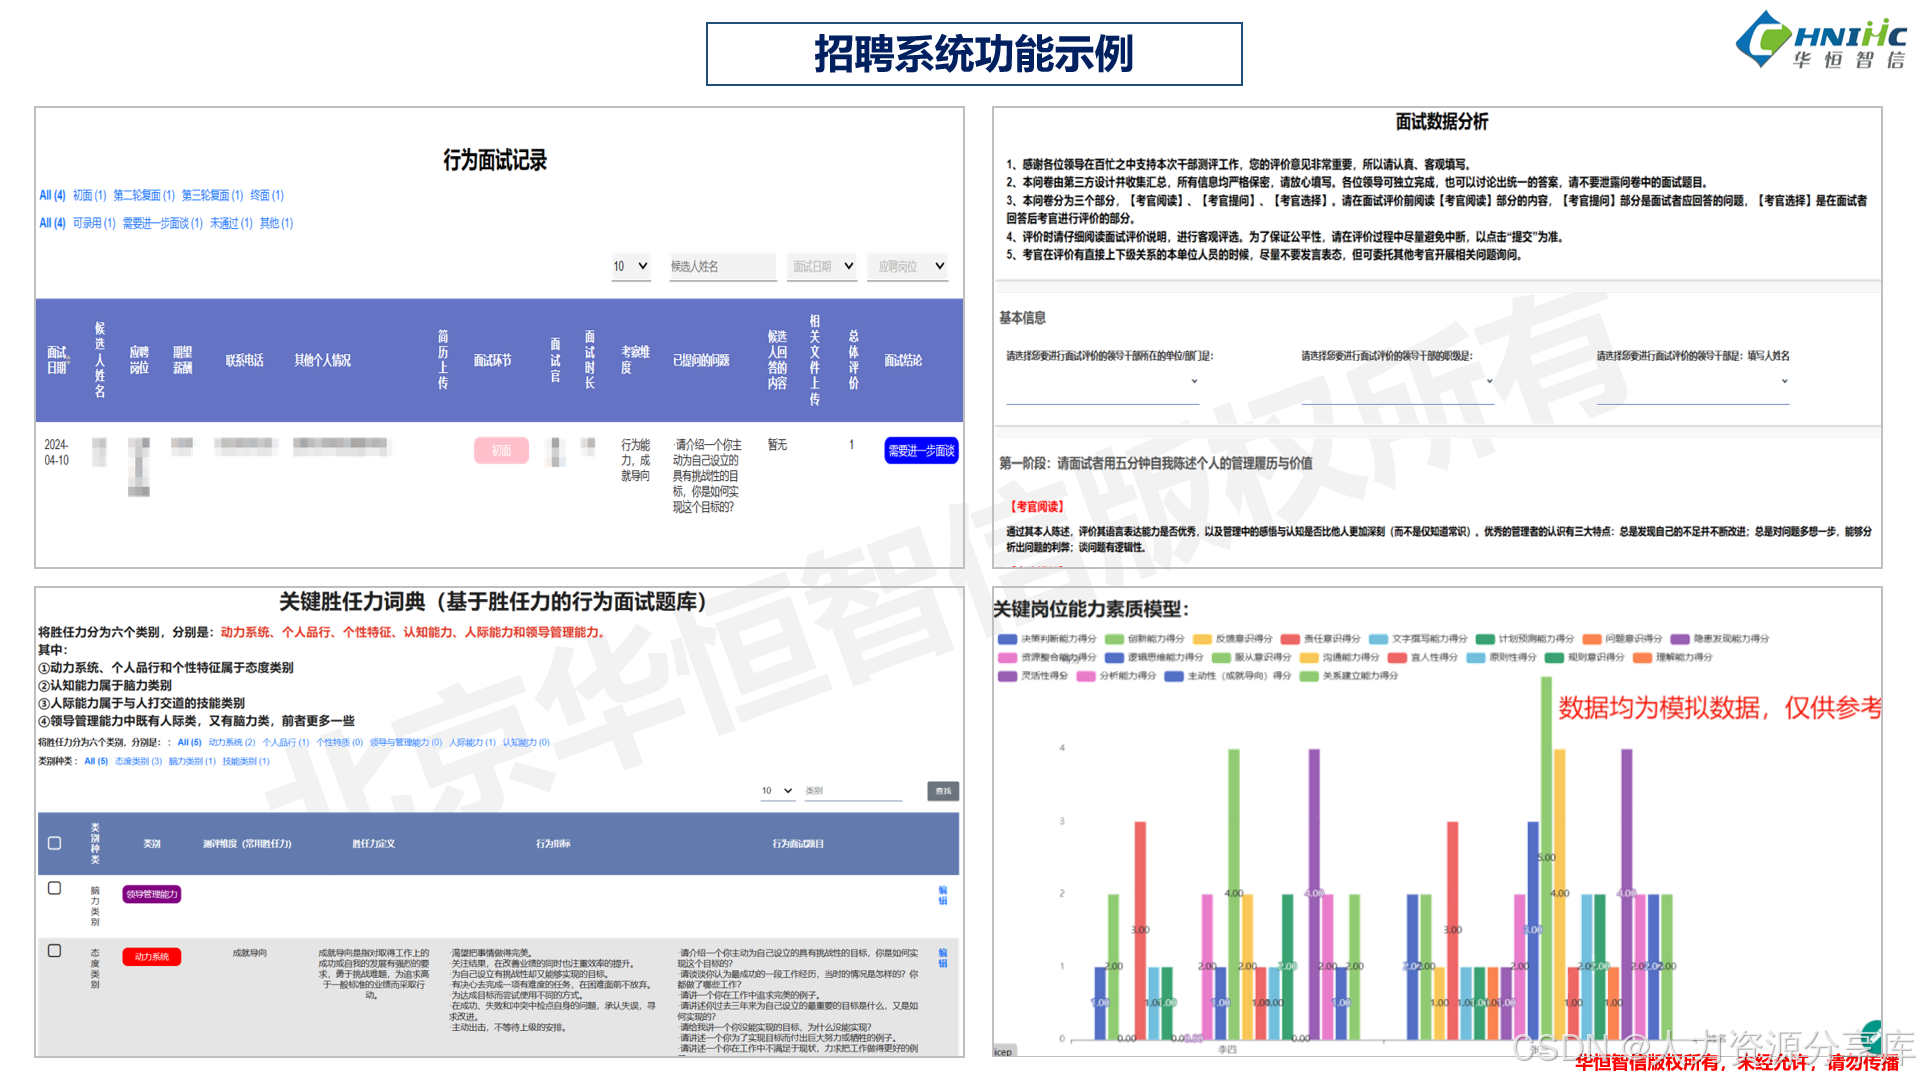Toggle the 创新能力得分 legend marker

(1114, 639)
